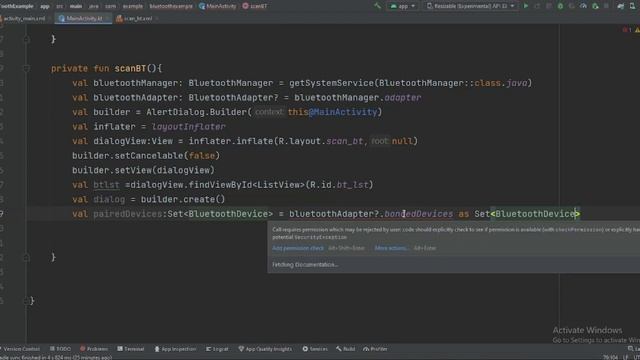Click the btlst variable name in code
640x360 pixels.
[106, 185]
